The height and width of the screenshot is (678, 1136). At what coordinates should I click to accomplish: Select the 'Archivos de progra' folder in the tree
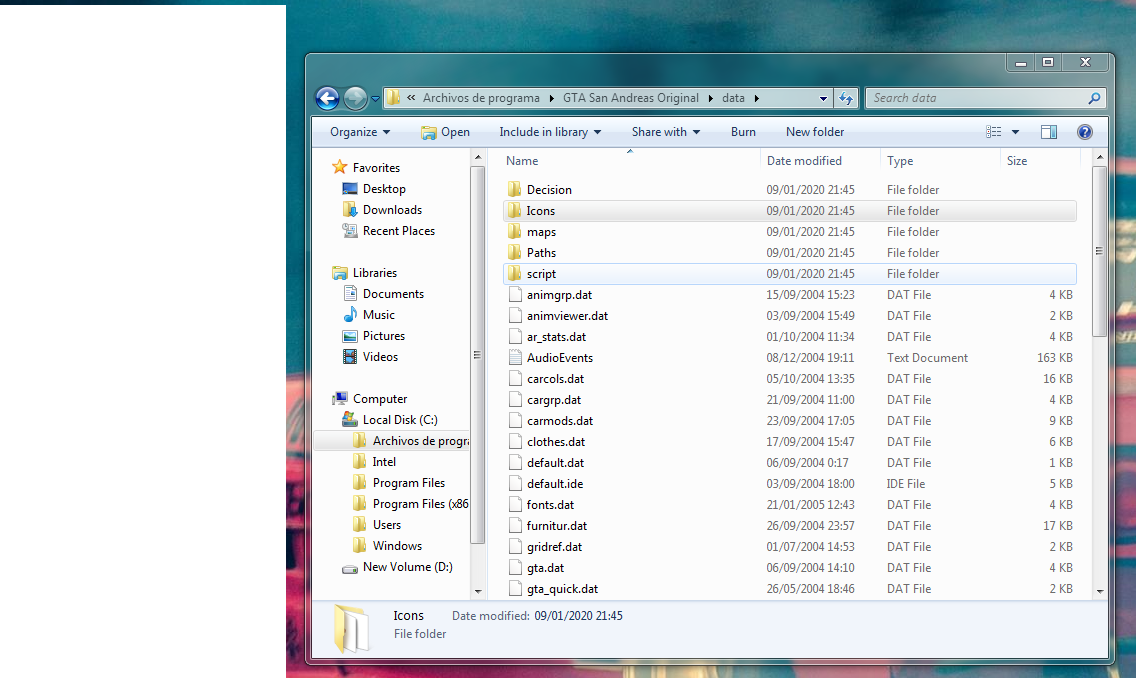coord(420,440)
